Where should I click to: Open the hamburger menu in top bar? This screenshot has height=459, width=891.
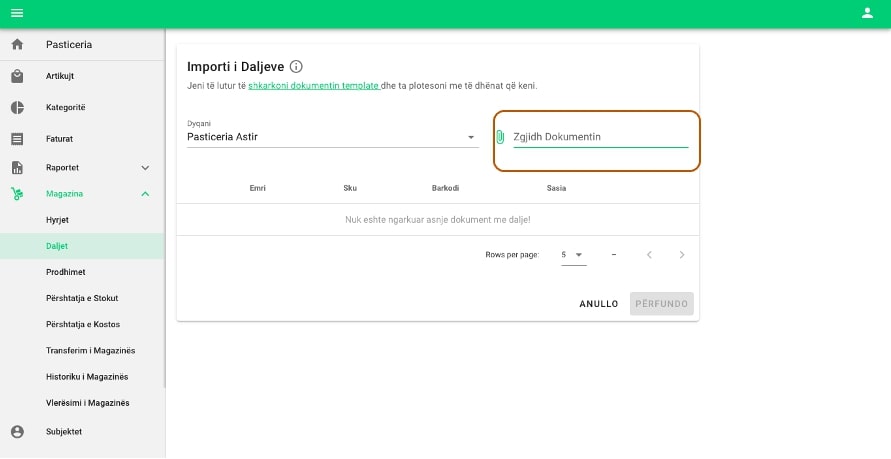pyautogui.click(x=17, y=13)
